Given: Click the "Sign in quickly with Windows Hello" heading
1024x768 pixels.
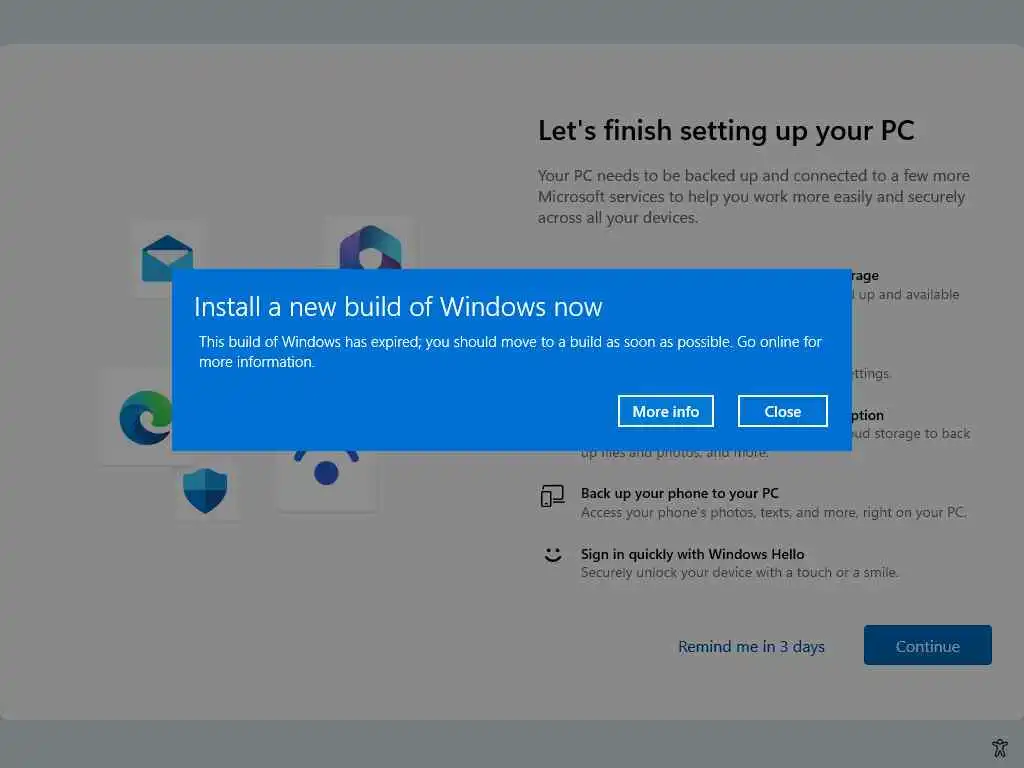Looking at the screenshot, I should (x=692, y=554).
